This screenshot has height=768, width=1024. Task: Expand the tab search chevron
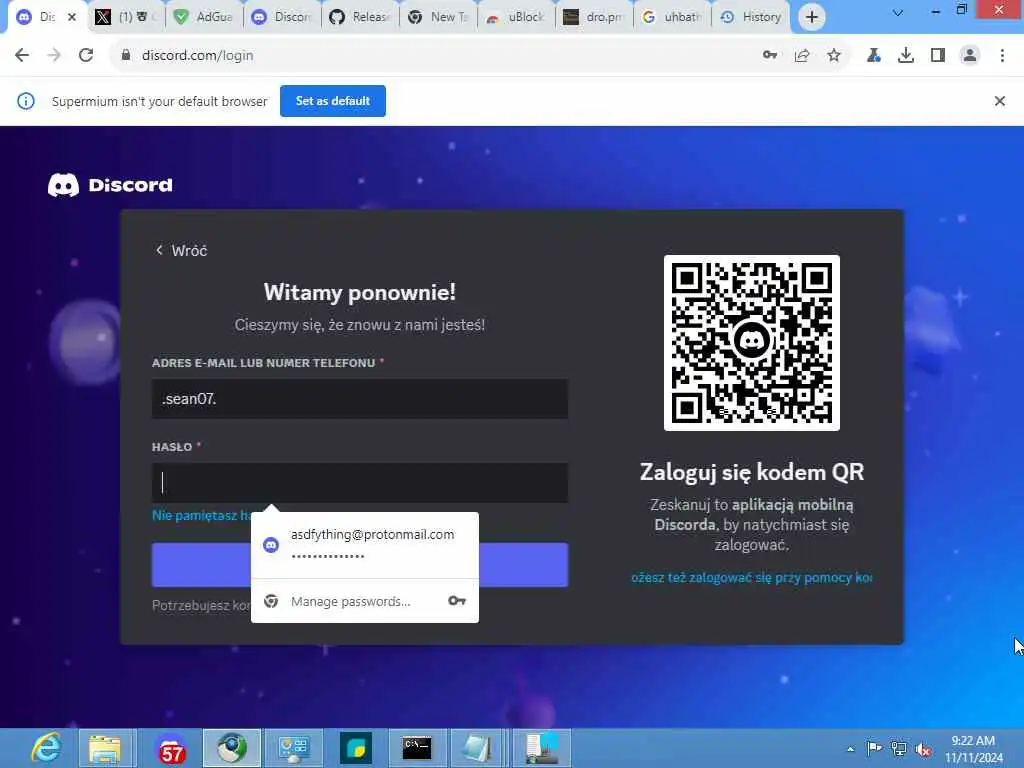click(x=898, y=13)
